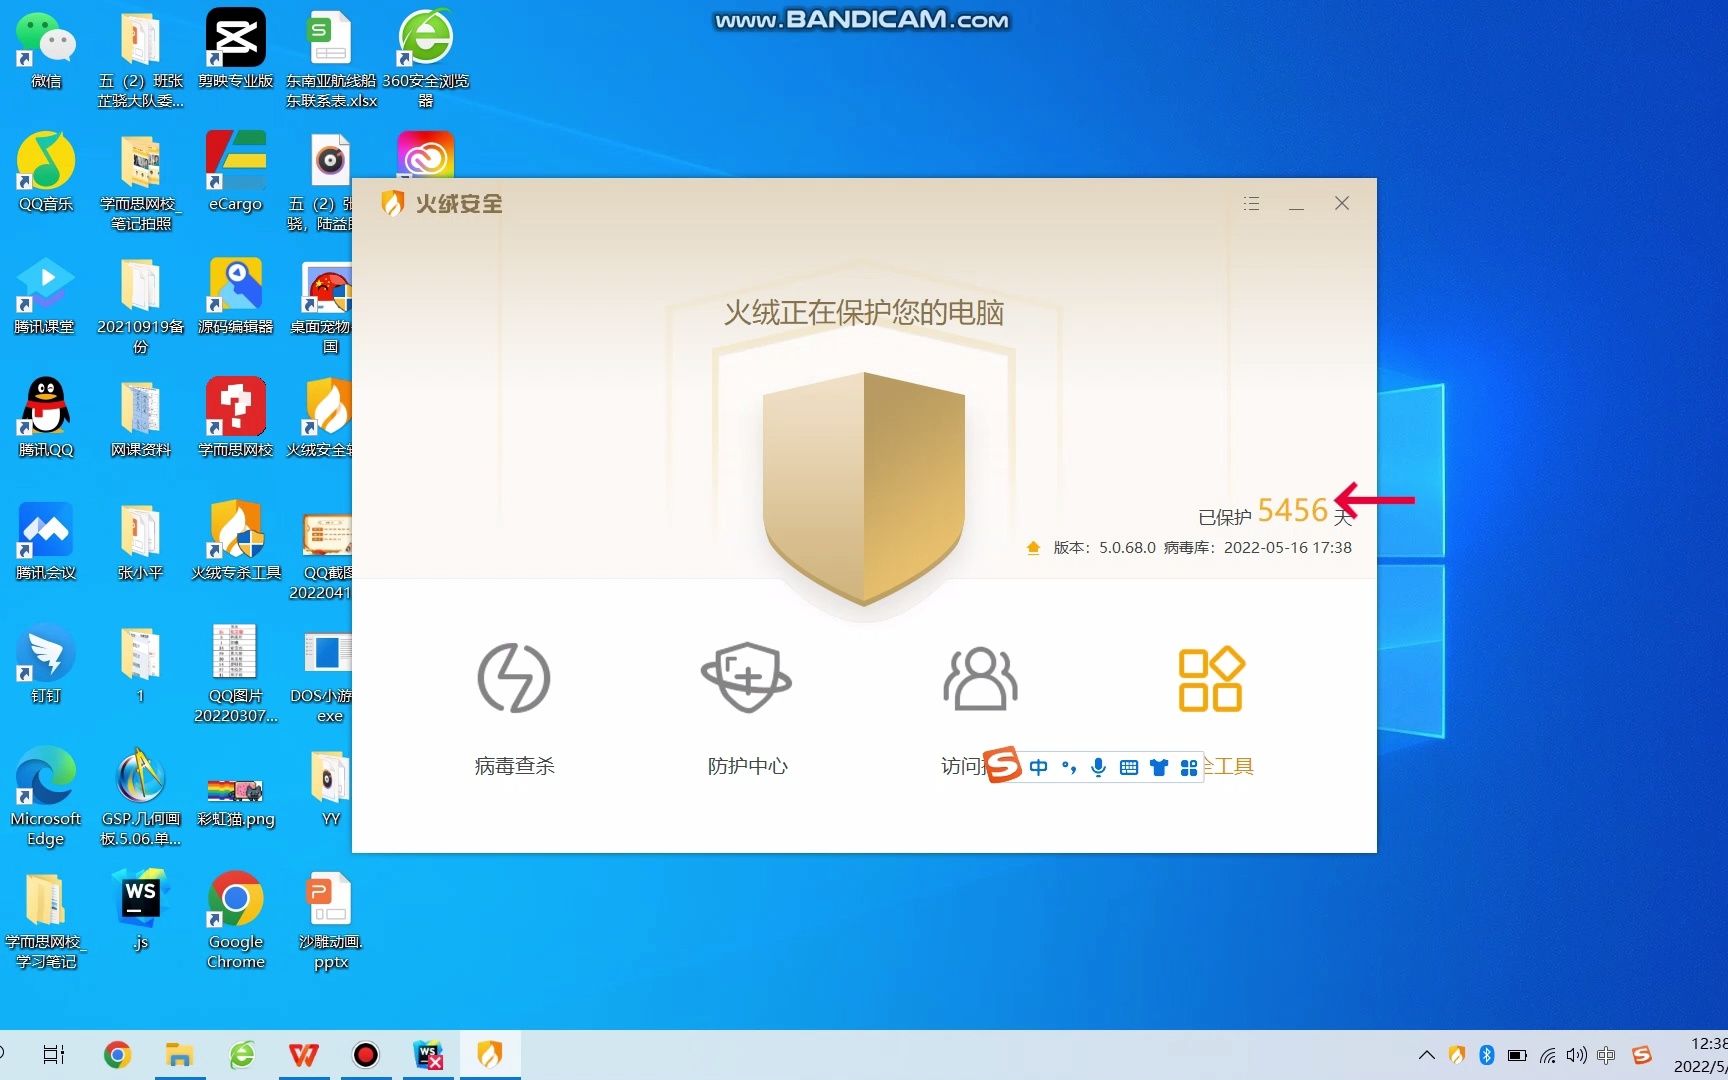Change Sogou skin via shirt icon
Screen dimensions: 1728x1080
1158,767
